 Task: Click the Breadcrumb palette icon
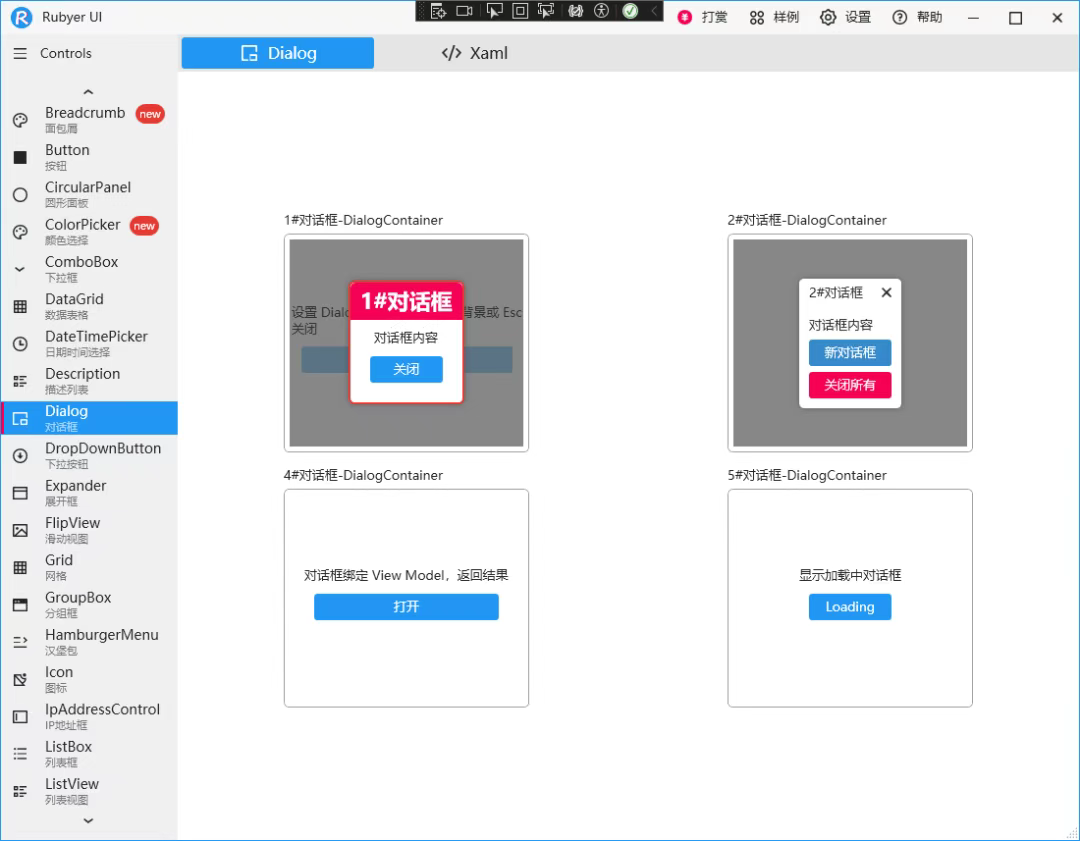pos(20,120)
